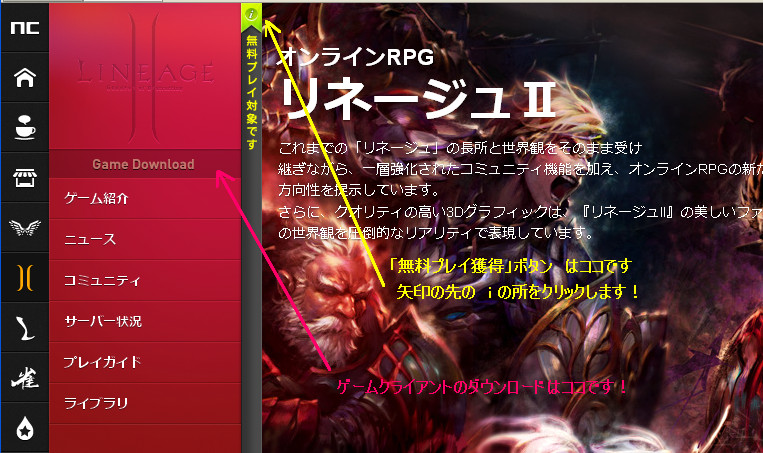Open the サーバー状況 menu item
The height and width of the screenshot is (453, 763).
145,321
